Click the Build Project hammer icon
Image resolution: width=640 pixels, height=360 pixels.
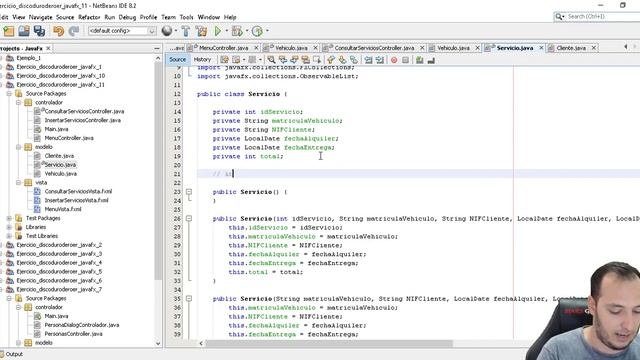186,31
